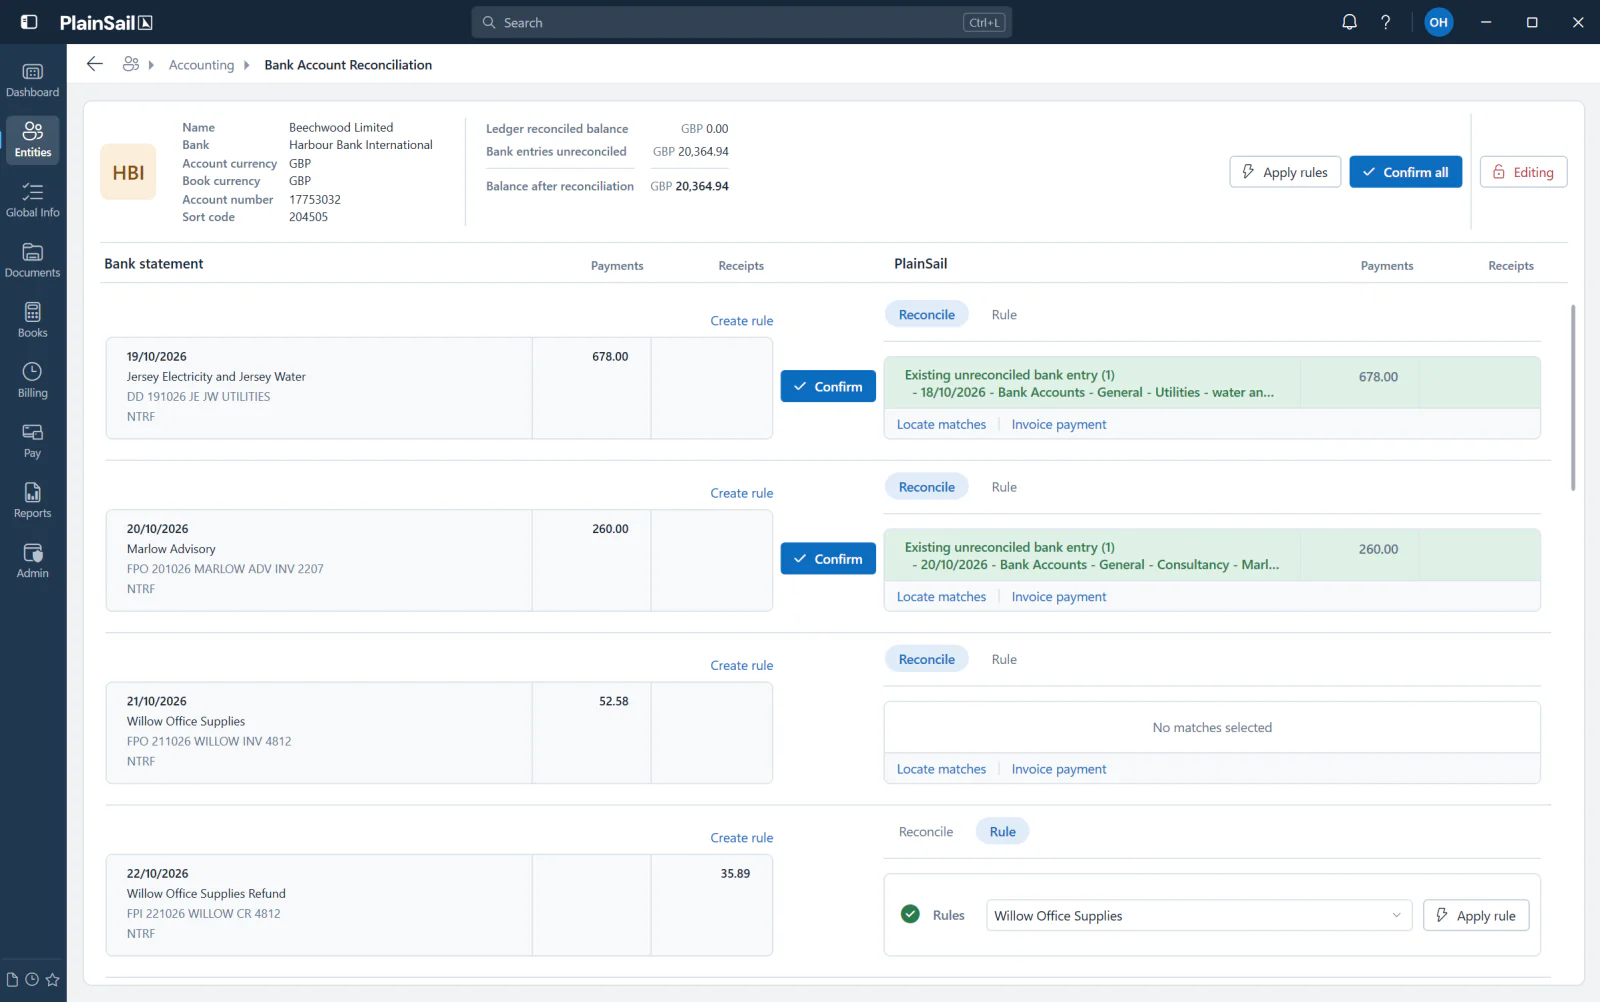Click the notifications bell icon
The image size is (1600, 1002).
point(1349,22)
